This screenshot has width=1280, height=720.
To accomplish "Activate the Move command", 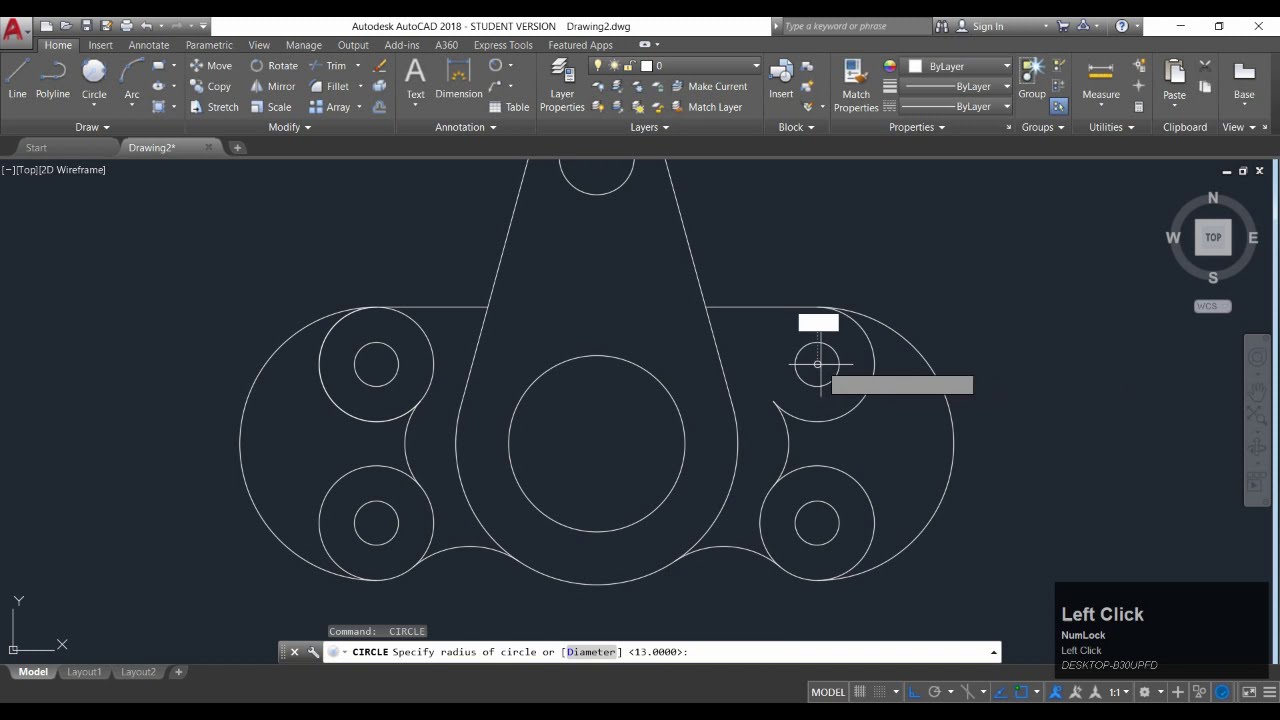I will 211,66.
